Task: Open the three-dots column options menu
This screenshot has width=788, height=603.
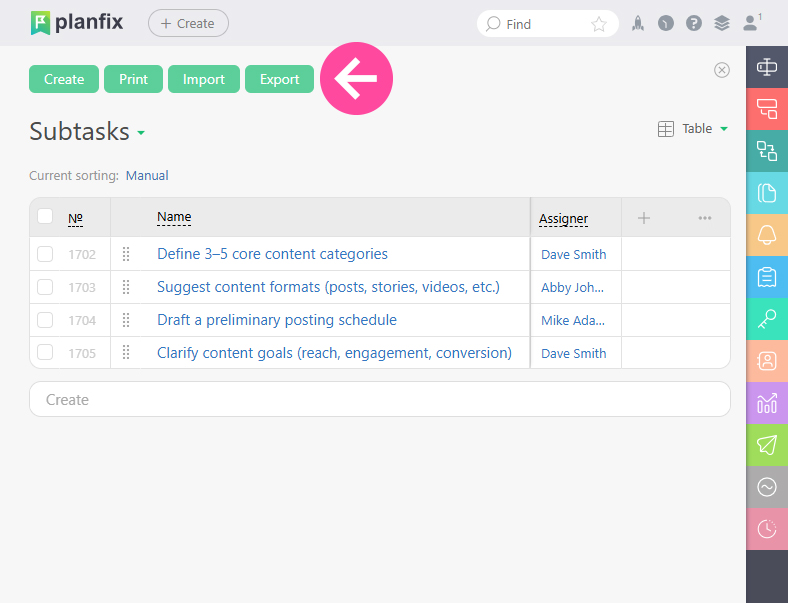Action: pyautogui.click(x=705, y=218)
